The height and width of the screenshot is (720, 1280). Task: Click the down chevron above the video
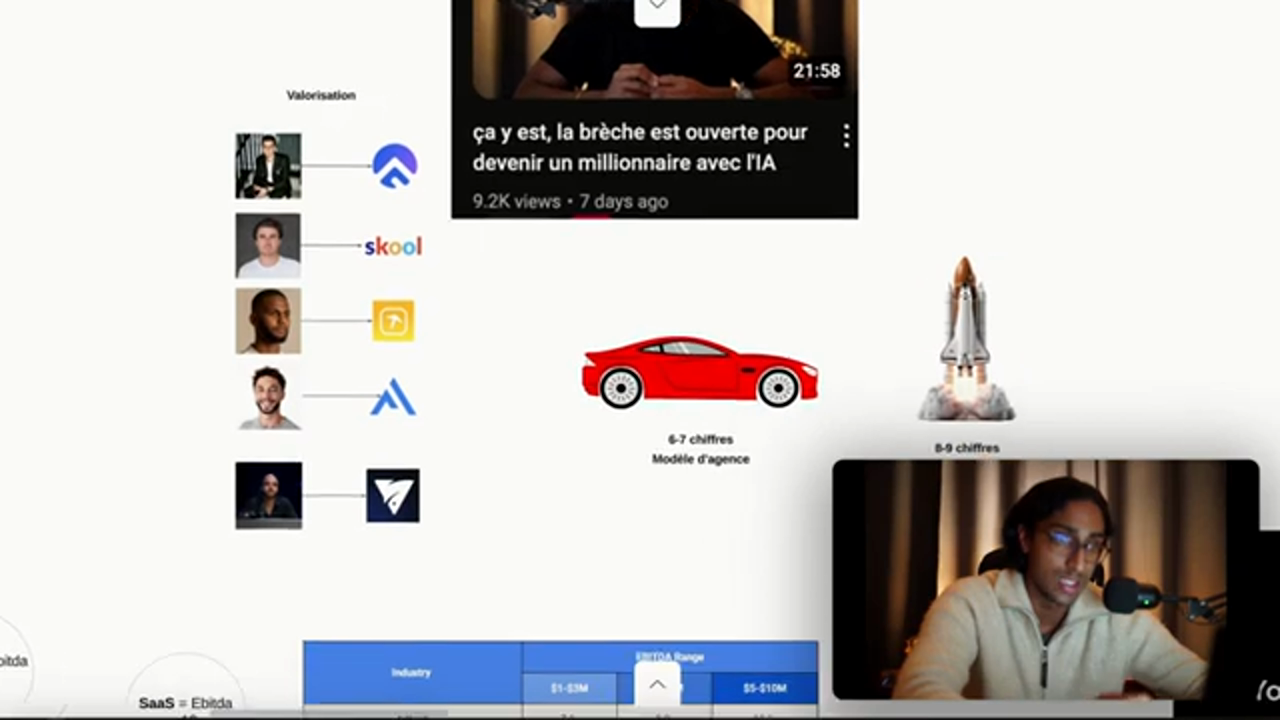(x=658, y=9)
